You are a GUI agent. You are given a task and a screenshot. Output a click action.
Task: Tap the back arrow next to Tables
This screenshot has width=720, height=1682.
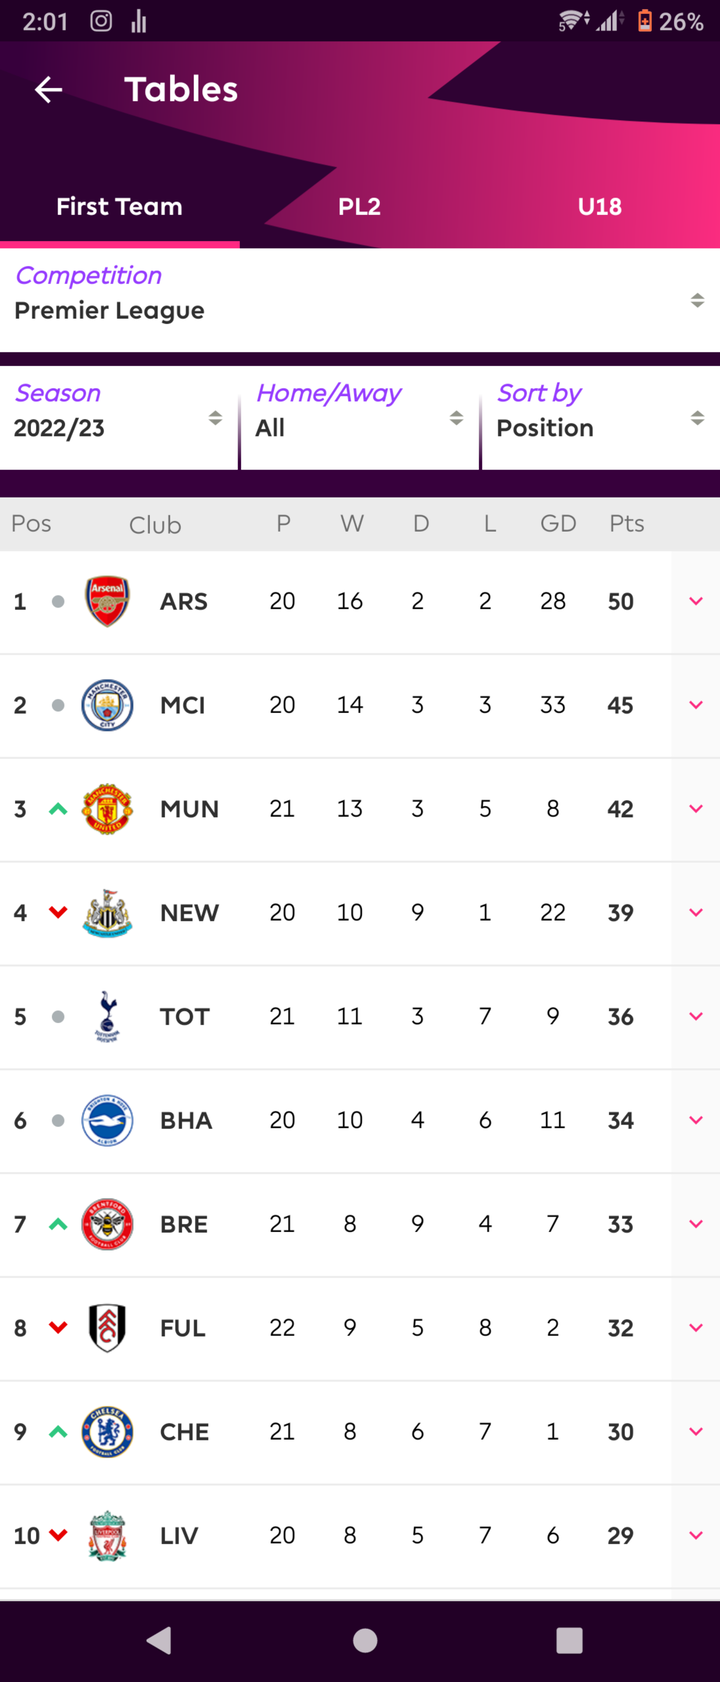[x=48, y=90]
